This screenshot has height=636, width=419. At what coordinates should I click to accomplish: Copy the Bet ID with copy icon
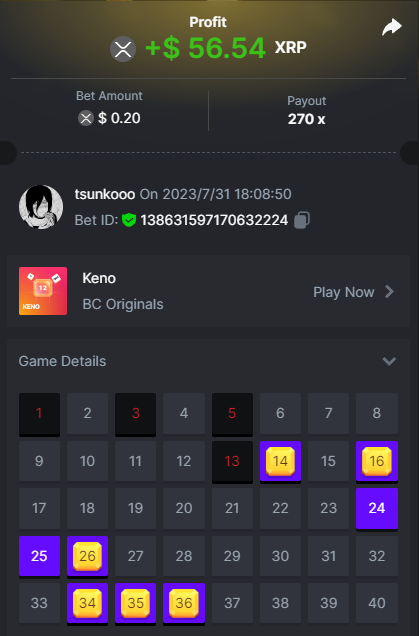point(302,220)
